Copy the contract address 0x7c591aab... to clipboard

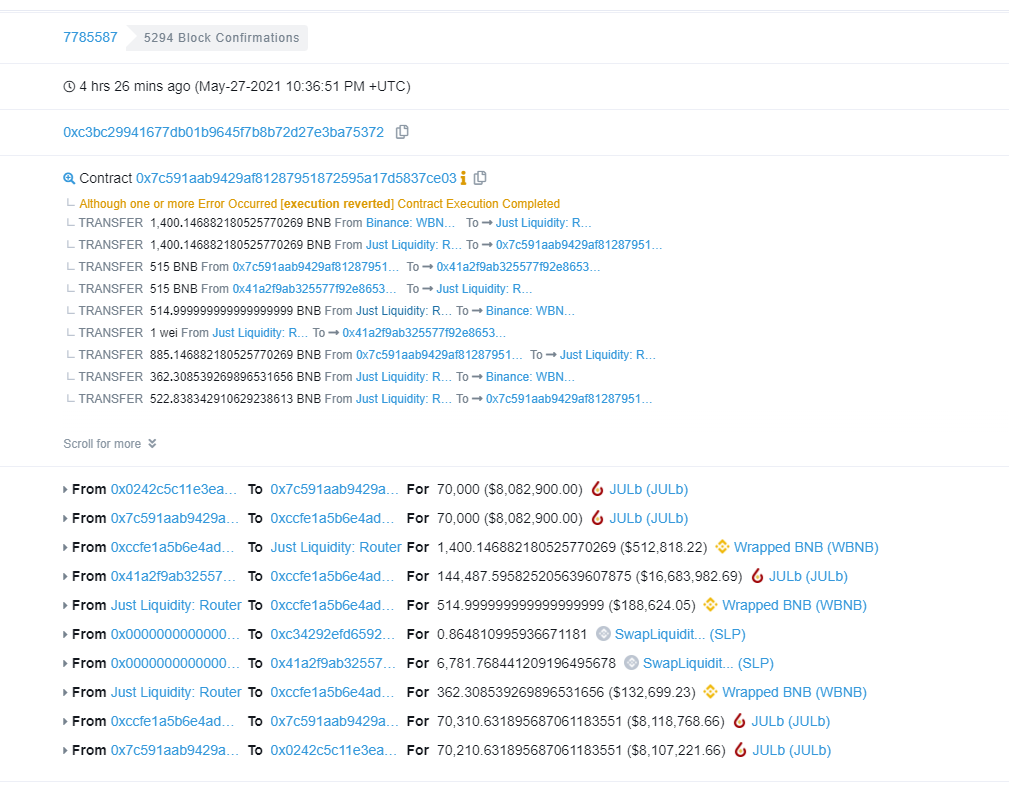[480, 178]
